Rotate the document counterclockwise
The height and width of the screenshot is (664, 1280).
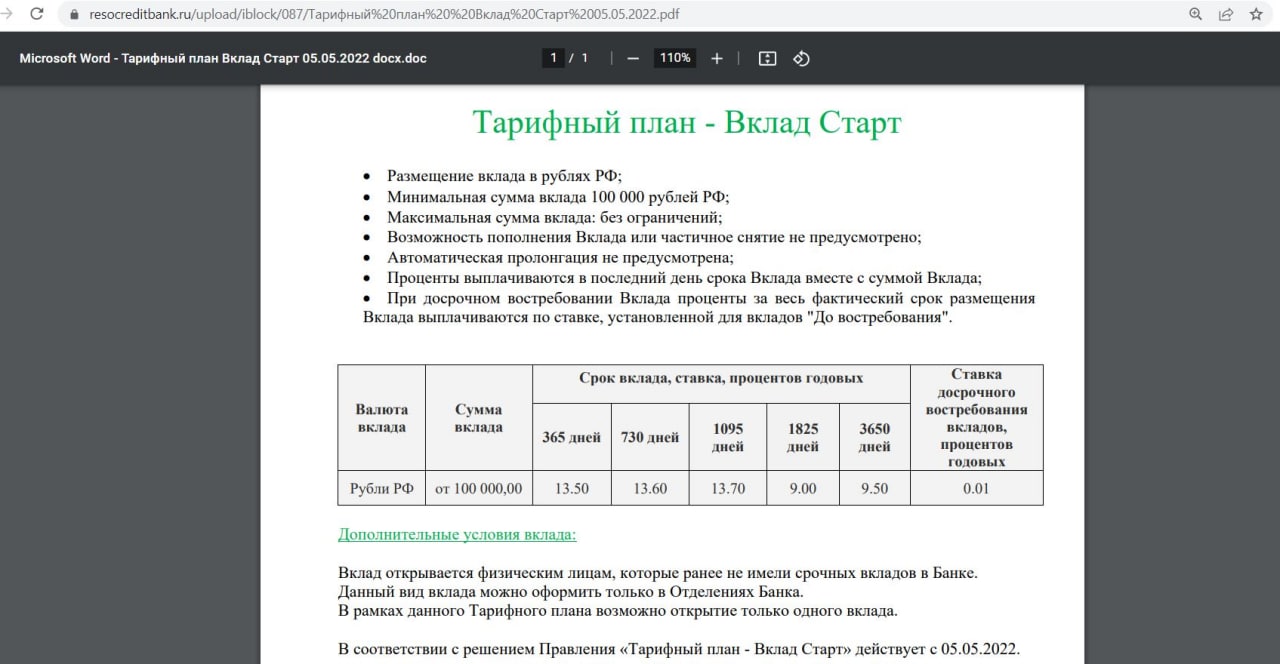[x=801, y=59]
